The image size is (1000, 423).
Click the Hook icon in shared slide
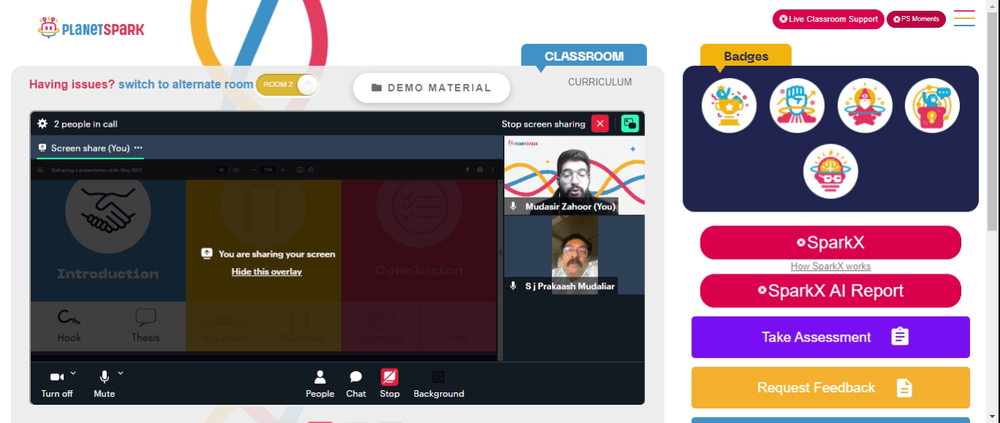[x=69, y=316]
